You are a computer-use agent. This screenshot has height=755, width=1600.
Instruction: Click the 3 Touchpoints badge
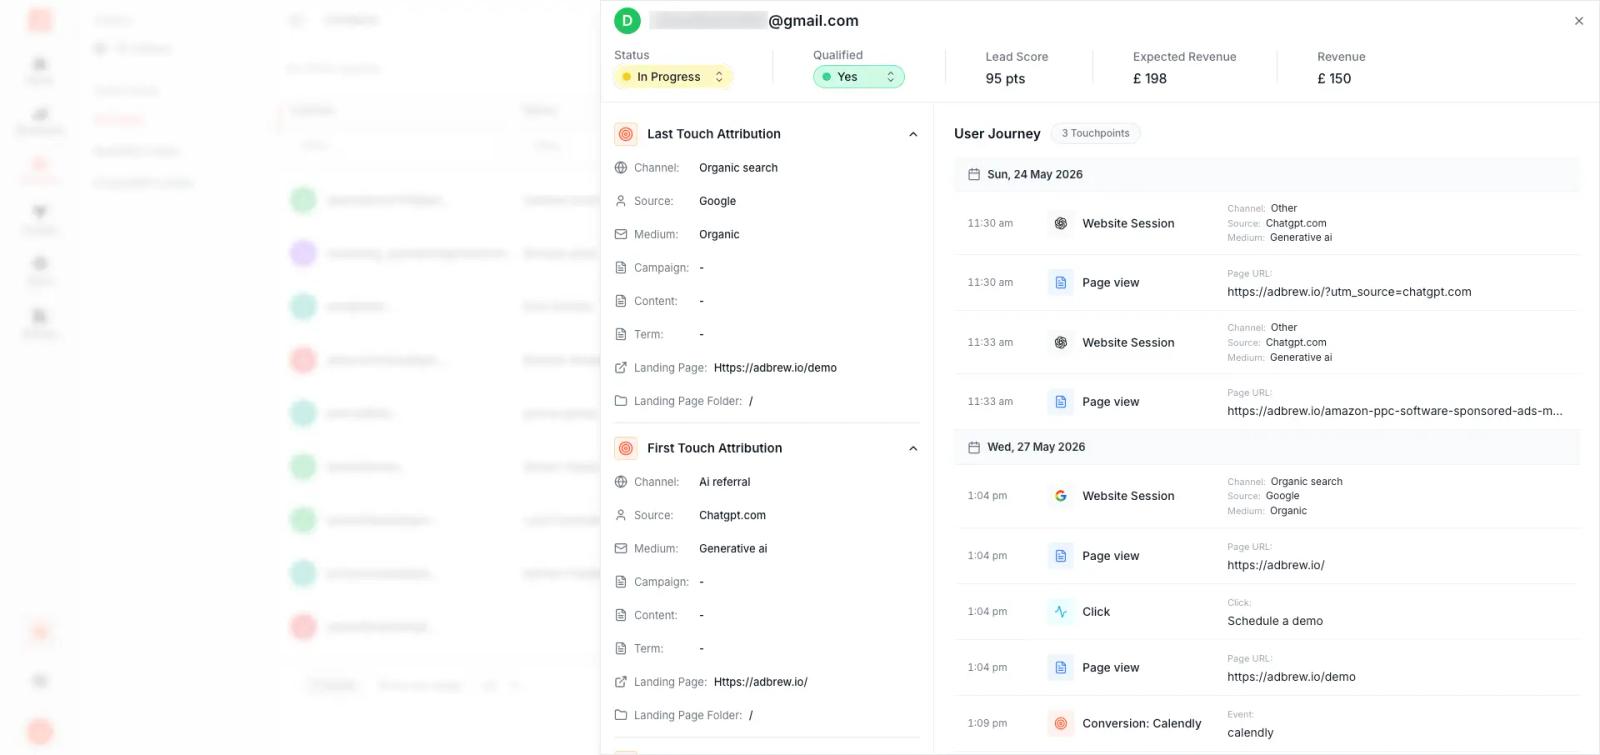(1095, 134)
